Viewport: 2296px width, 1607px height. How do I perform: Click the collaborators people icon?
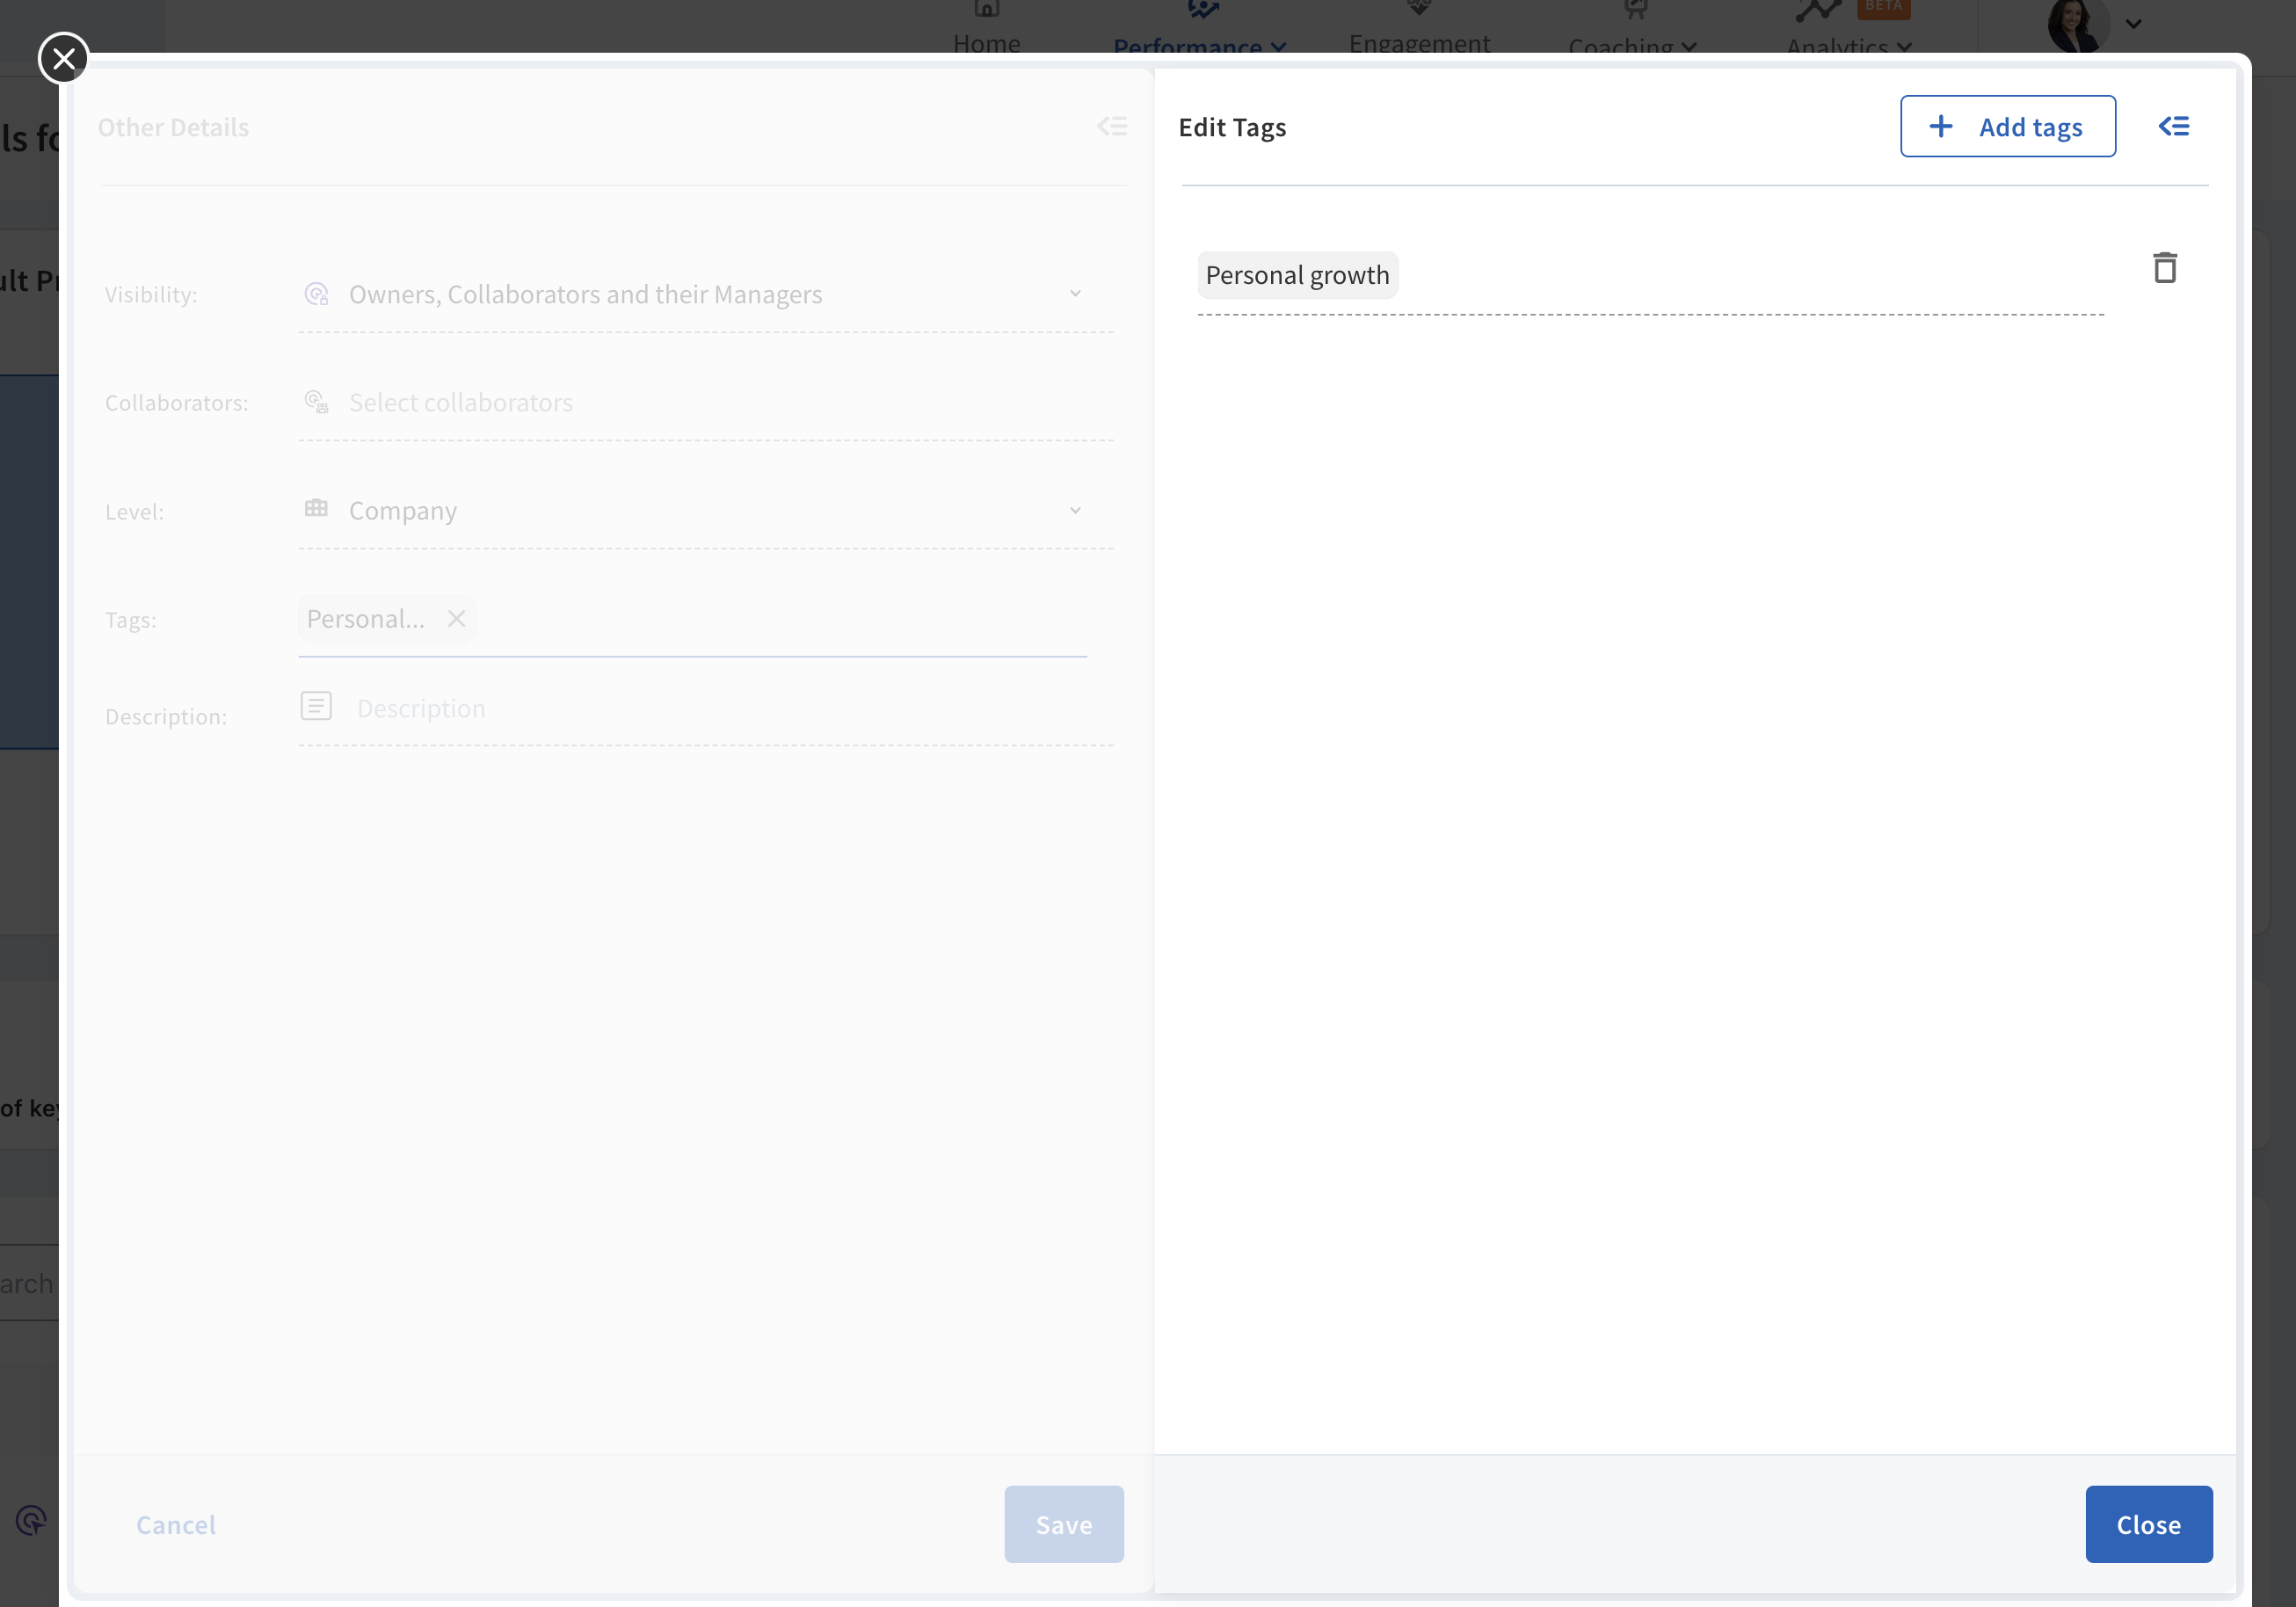[316, 402]
